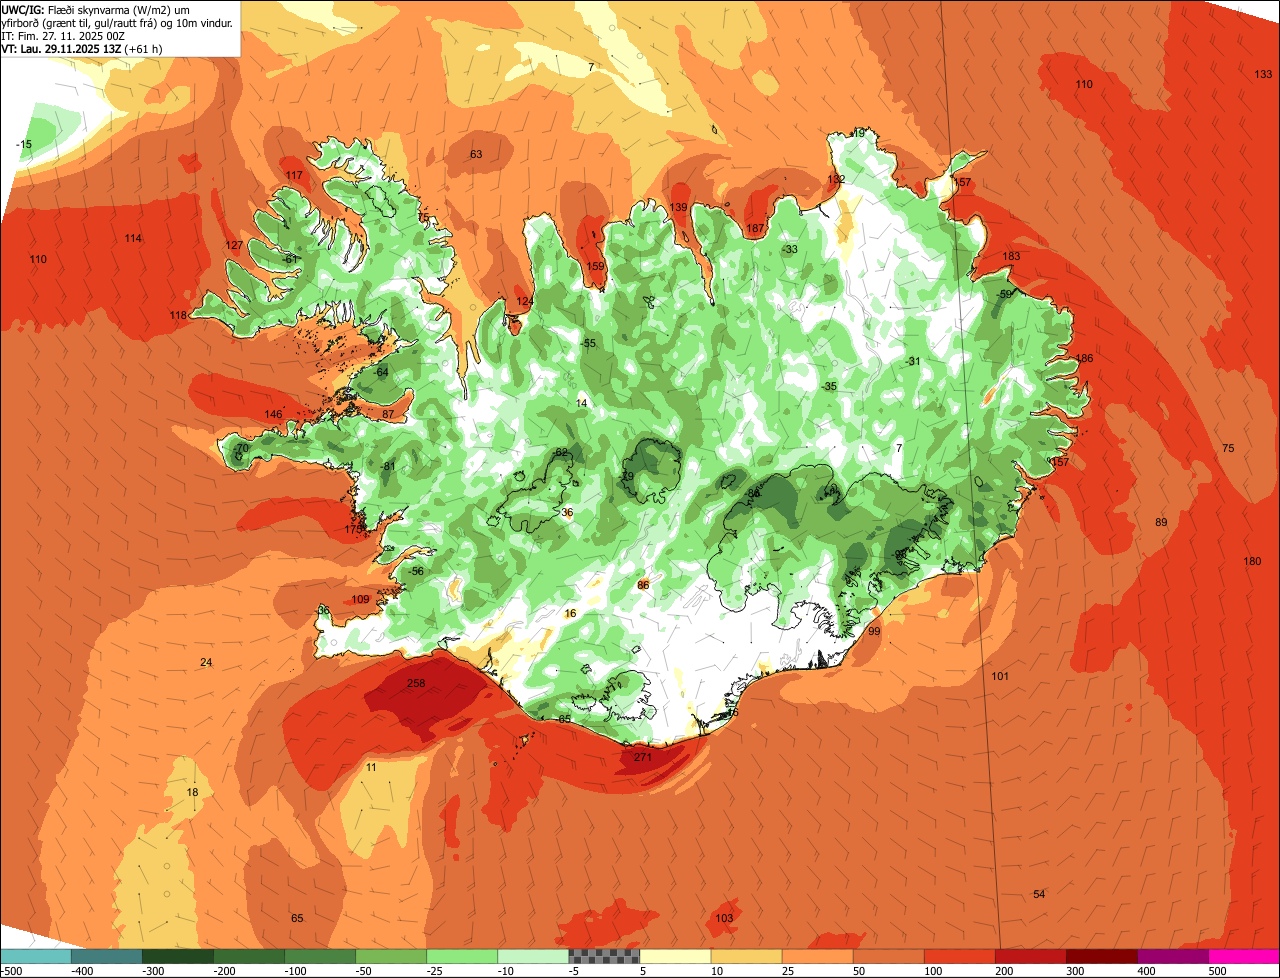The width and height of the screenshot is (1280, 978).
Task: Click the -56 value in southwest Iceland
Action: (x=417, y=572)
